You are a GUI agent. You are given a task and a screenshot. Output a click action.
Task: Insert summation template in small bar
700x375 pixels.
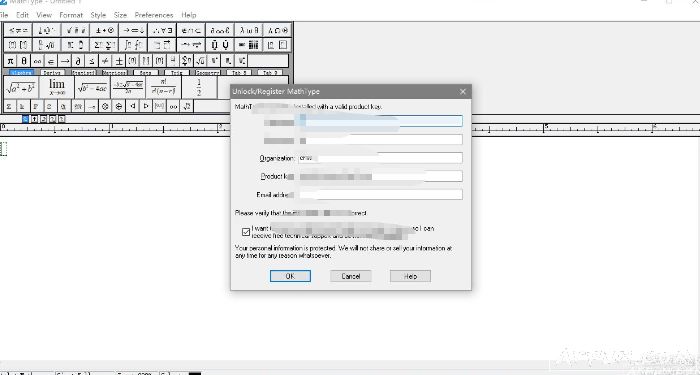[x=187, y=60]
